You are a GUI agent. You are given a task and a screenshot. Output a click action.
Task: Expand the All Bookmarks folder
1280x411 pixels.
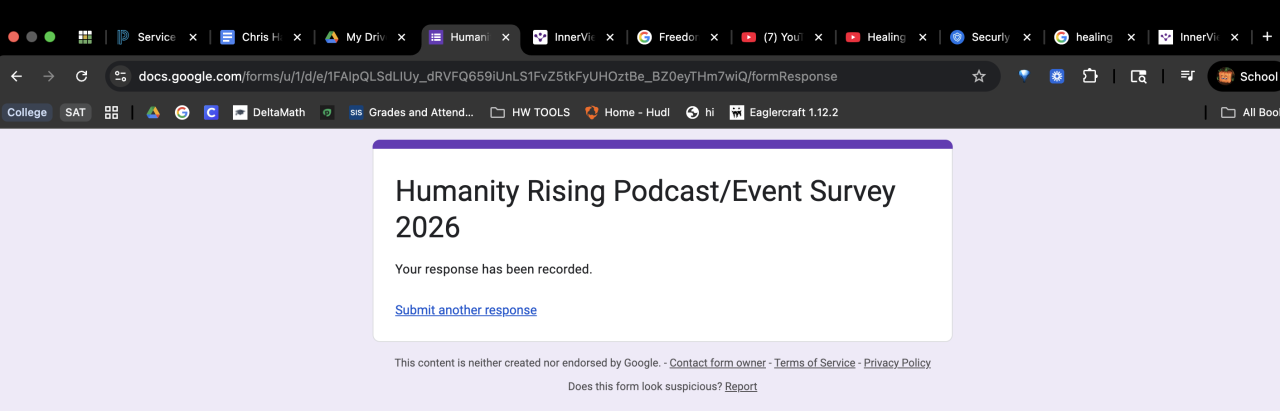click(x=1251, y=112)
